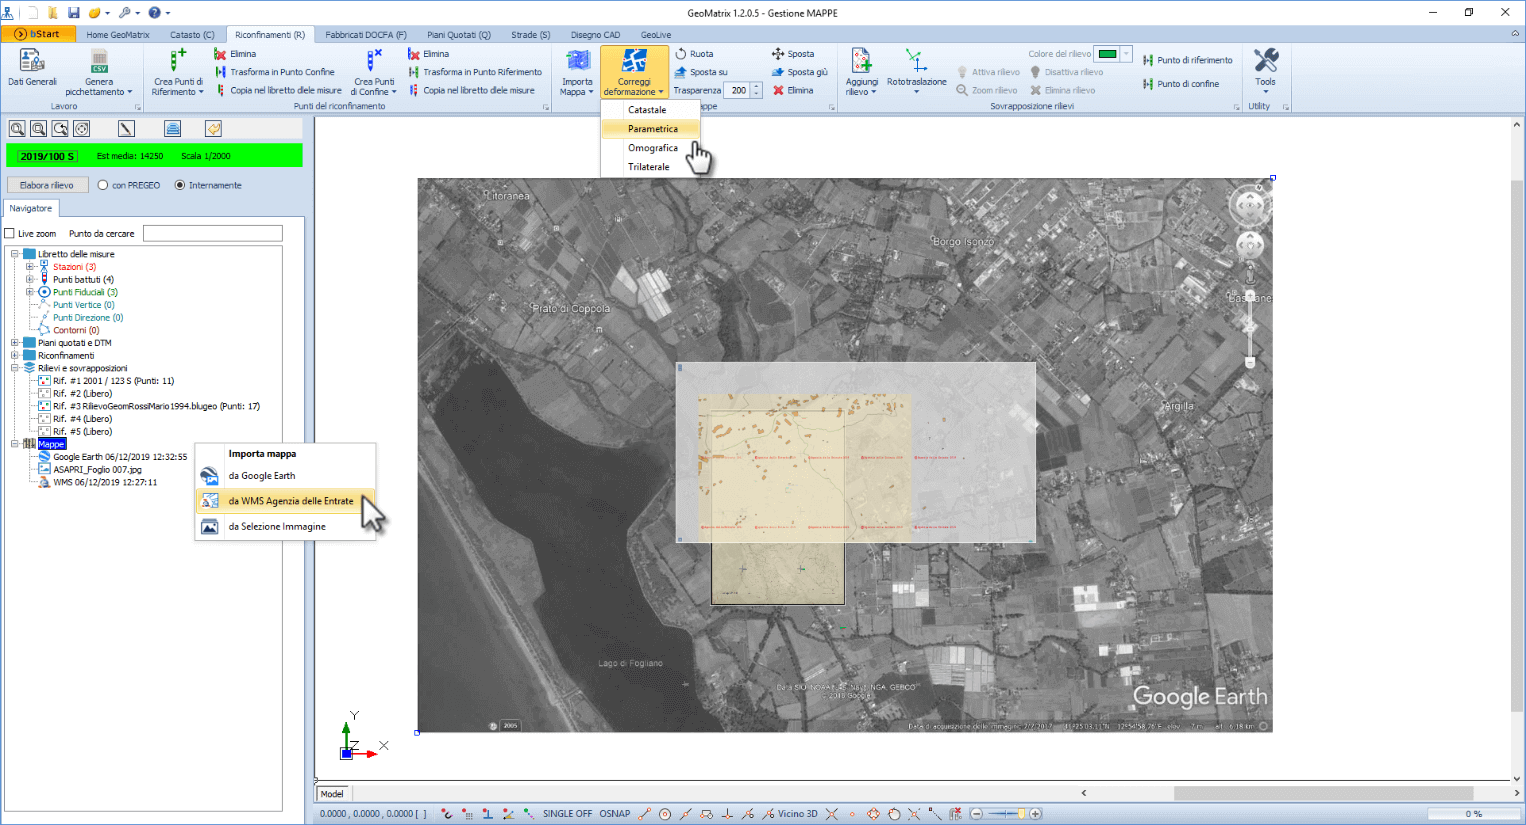Screen dimensions: 1526x825
Task: Click the Ruota map tool
Action: point(694,54)
